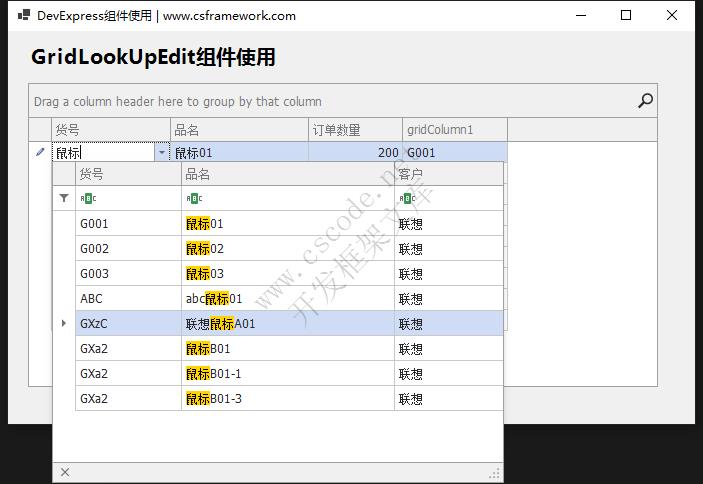
Task: Minimize the DevExpress window
Action: click(x=581, y=15)
